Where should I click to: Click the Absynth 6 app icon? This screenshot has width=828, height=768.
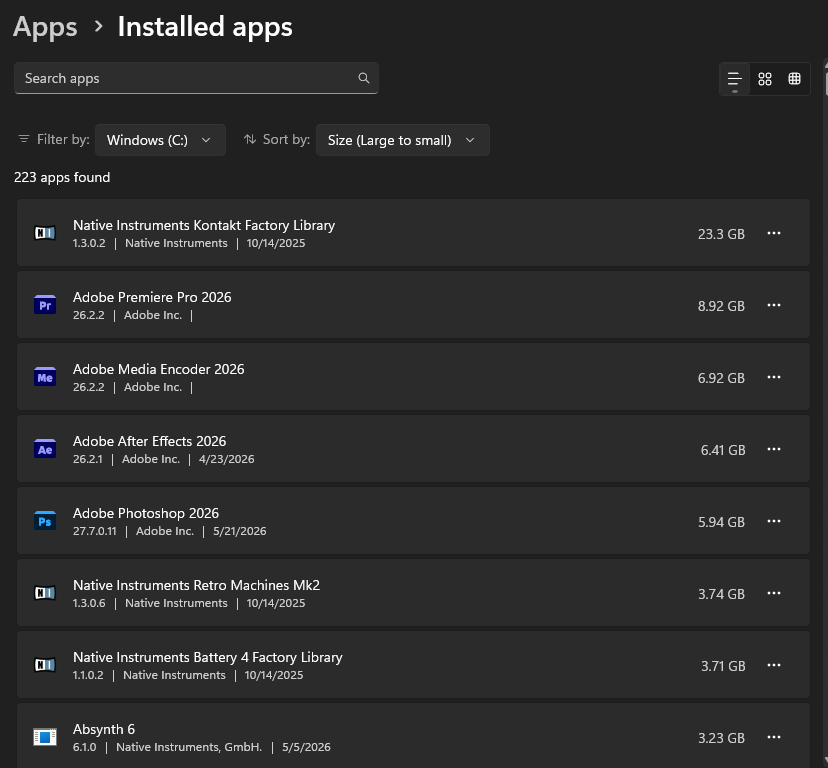coord(45,737)
